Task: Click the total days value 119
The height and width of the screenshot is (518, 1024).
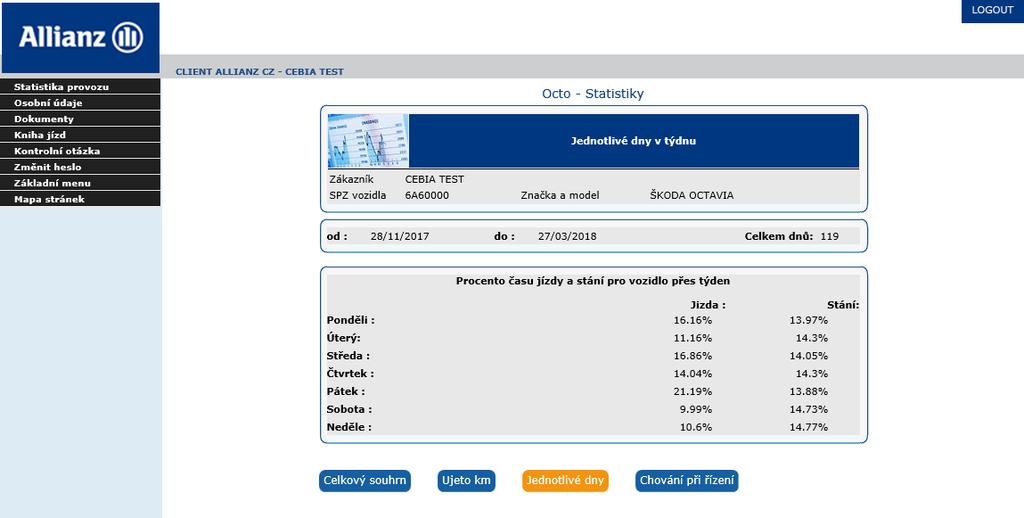Action: 829,236
